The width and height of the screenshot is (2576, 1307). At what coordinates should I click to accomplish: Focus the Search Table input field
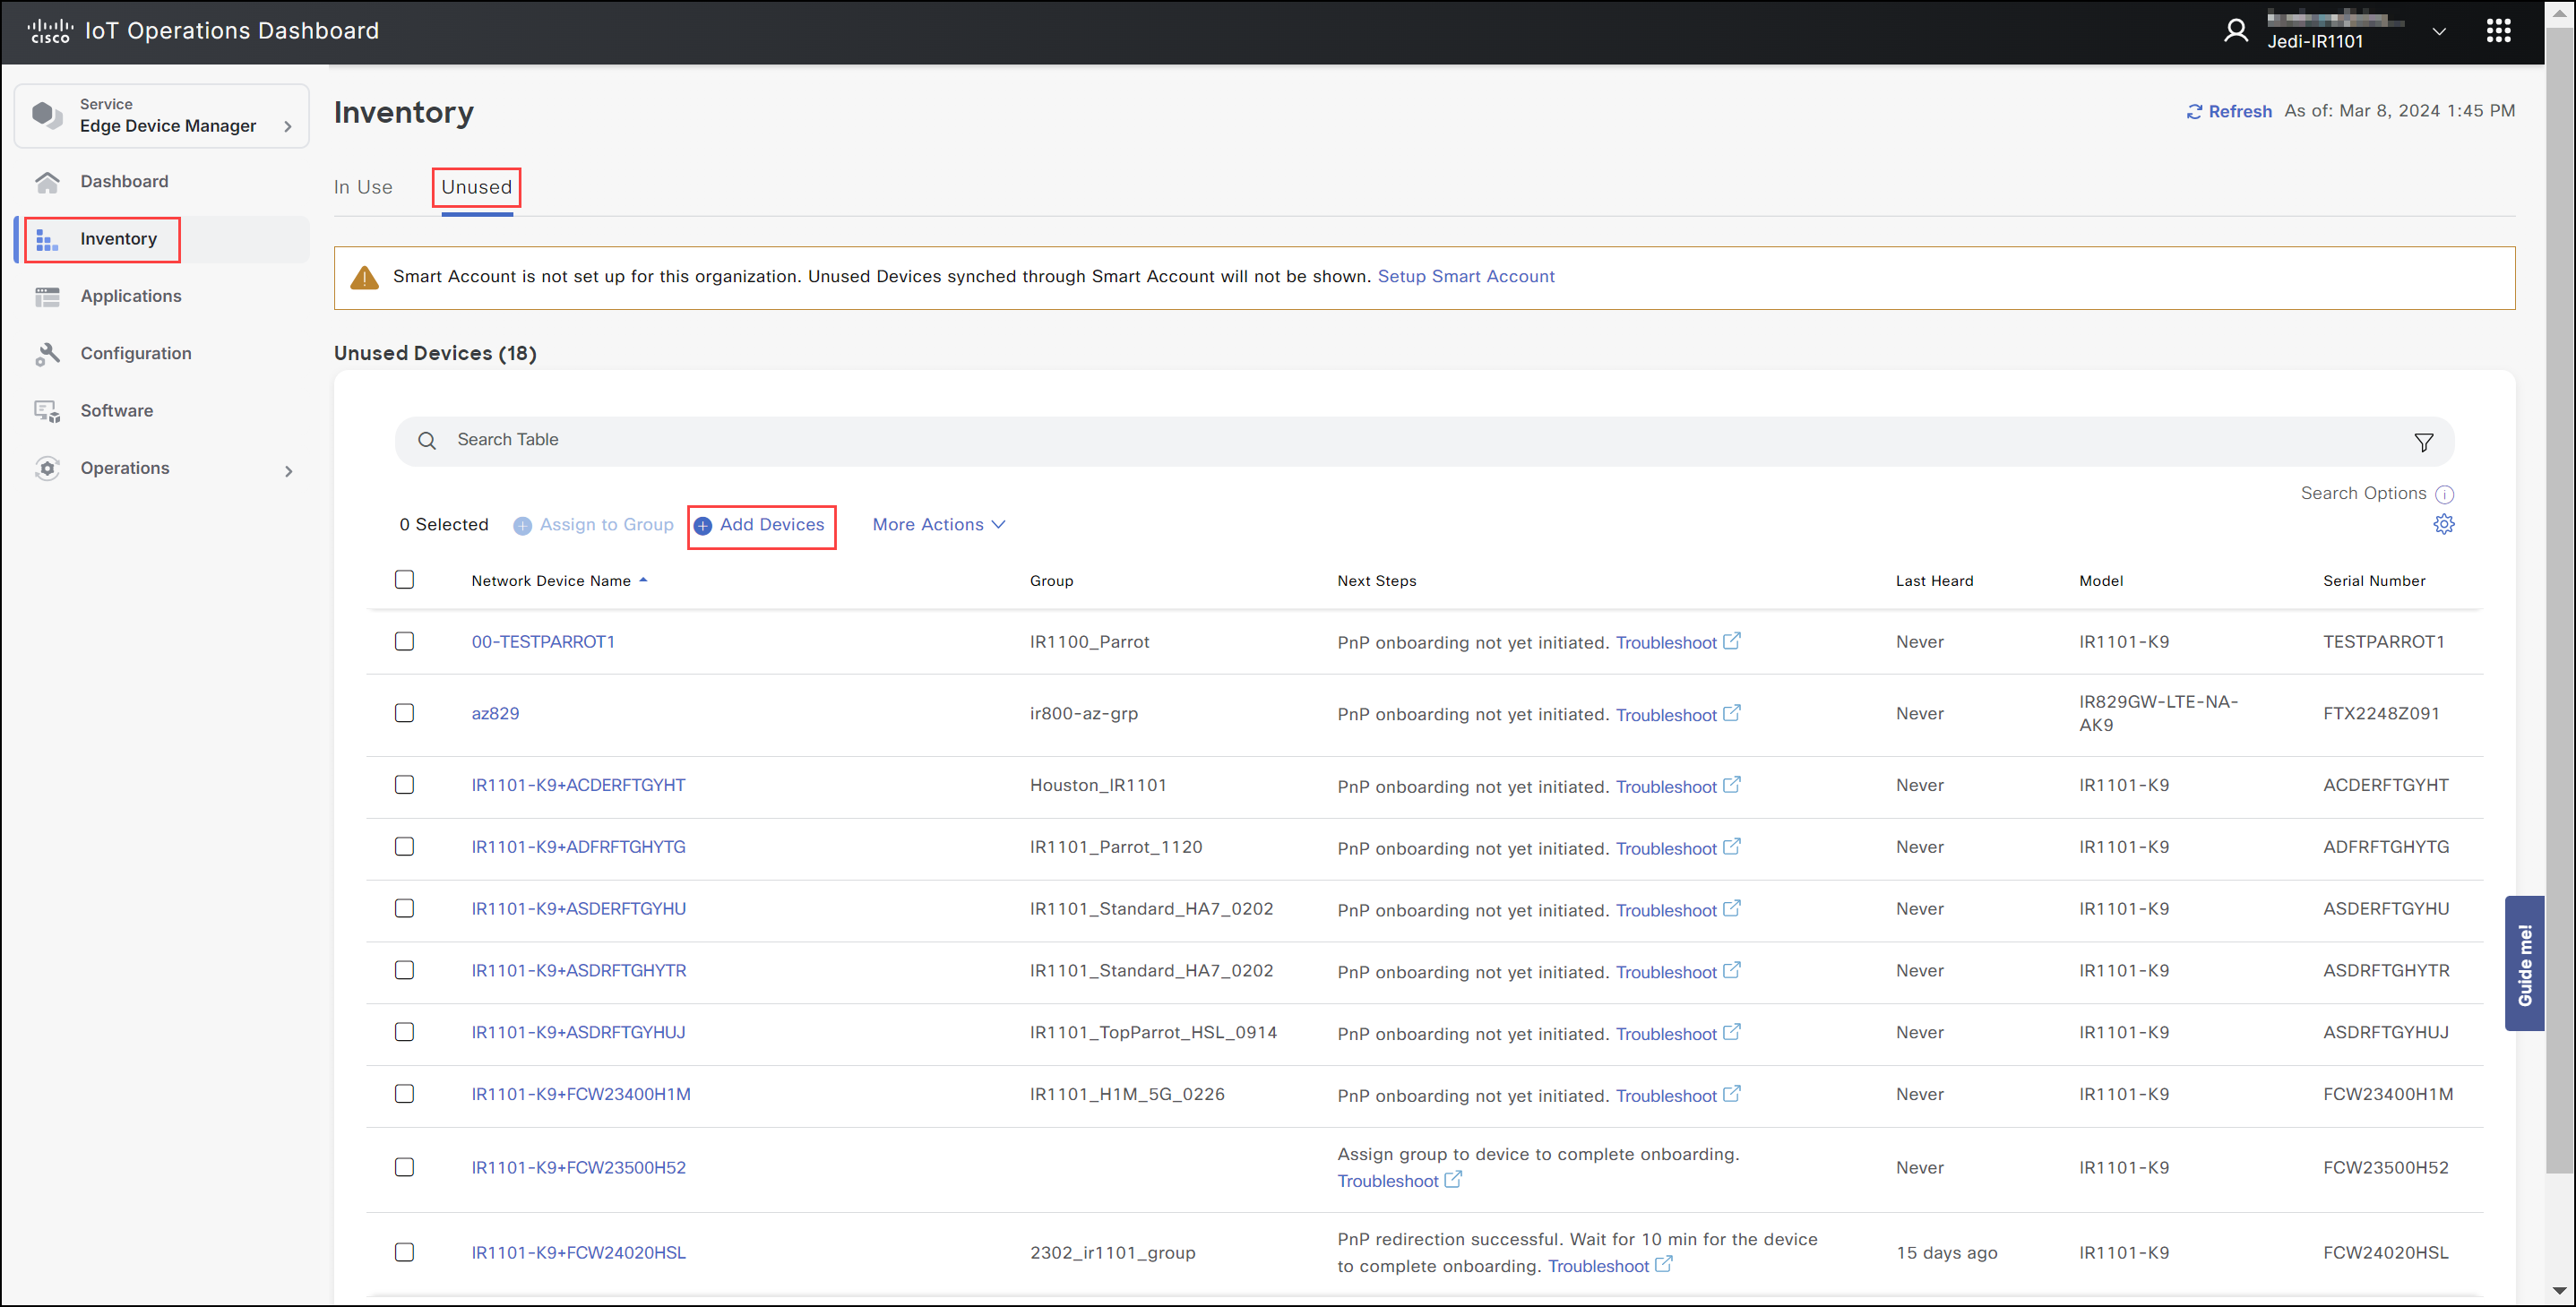coord(1424,441)
